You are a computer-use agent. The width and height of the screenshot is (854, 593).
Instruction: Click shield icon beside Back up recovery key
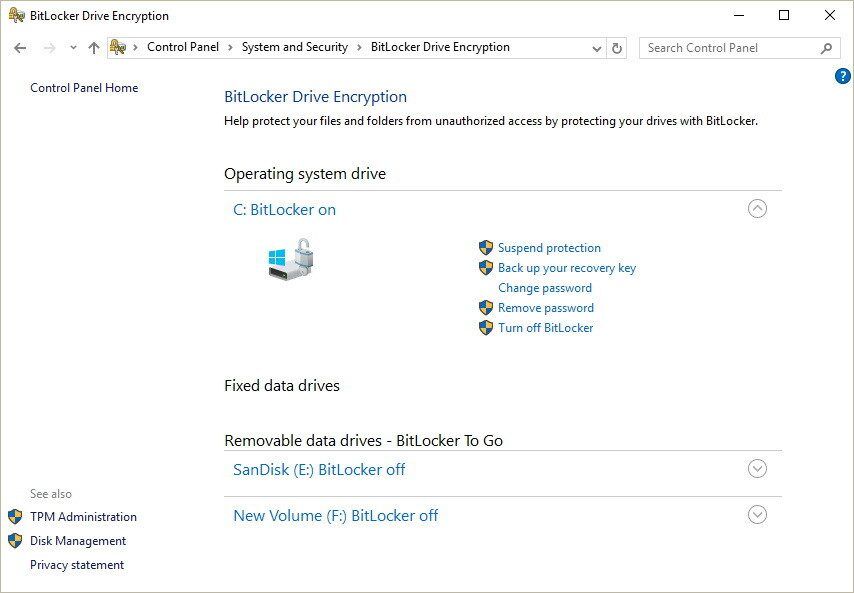tap(485, 268)
